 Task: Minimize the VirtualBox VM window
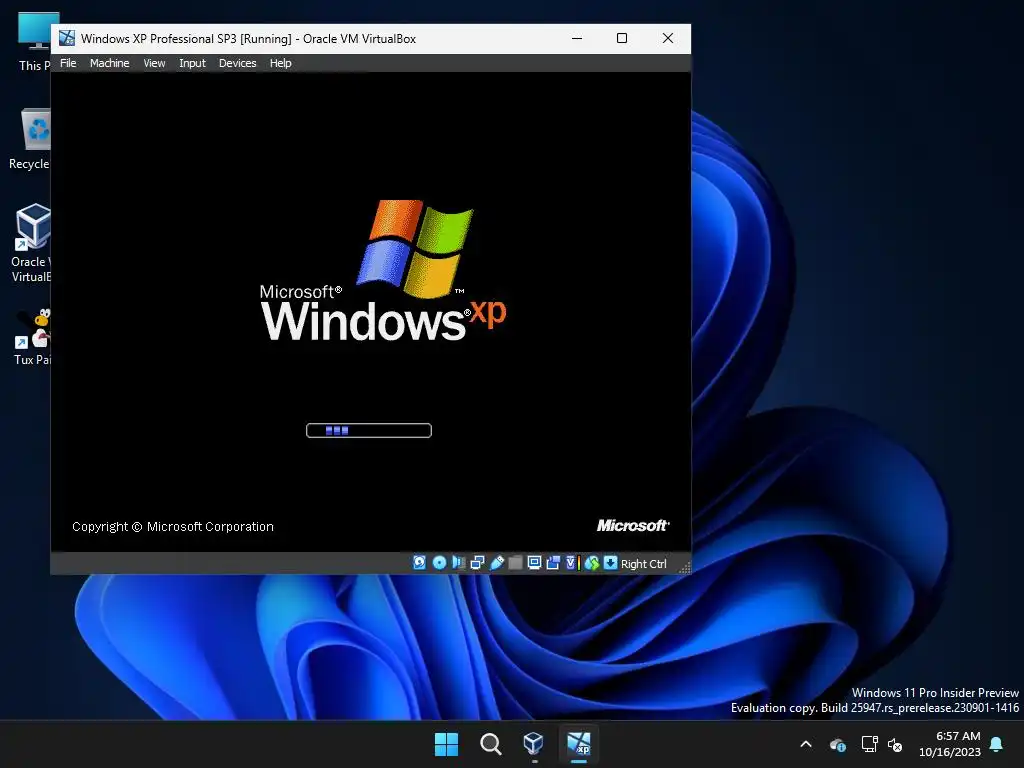coord(577,38)
